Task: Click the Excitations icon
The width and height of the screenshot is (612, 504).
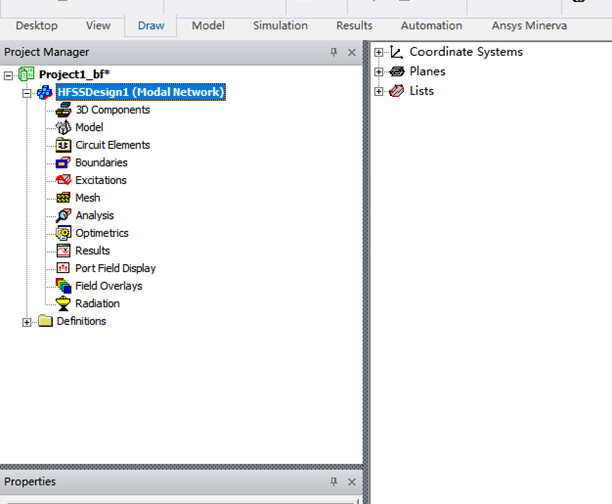Action: (63, 180)
